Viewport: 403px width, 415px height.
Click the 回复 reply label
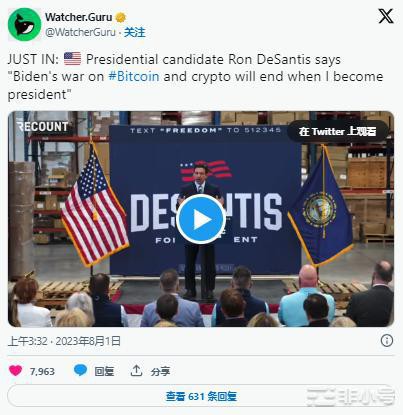click(104, 371)
